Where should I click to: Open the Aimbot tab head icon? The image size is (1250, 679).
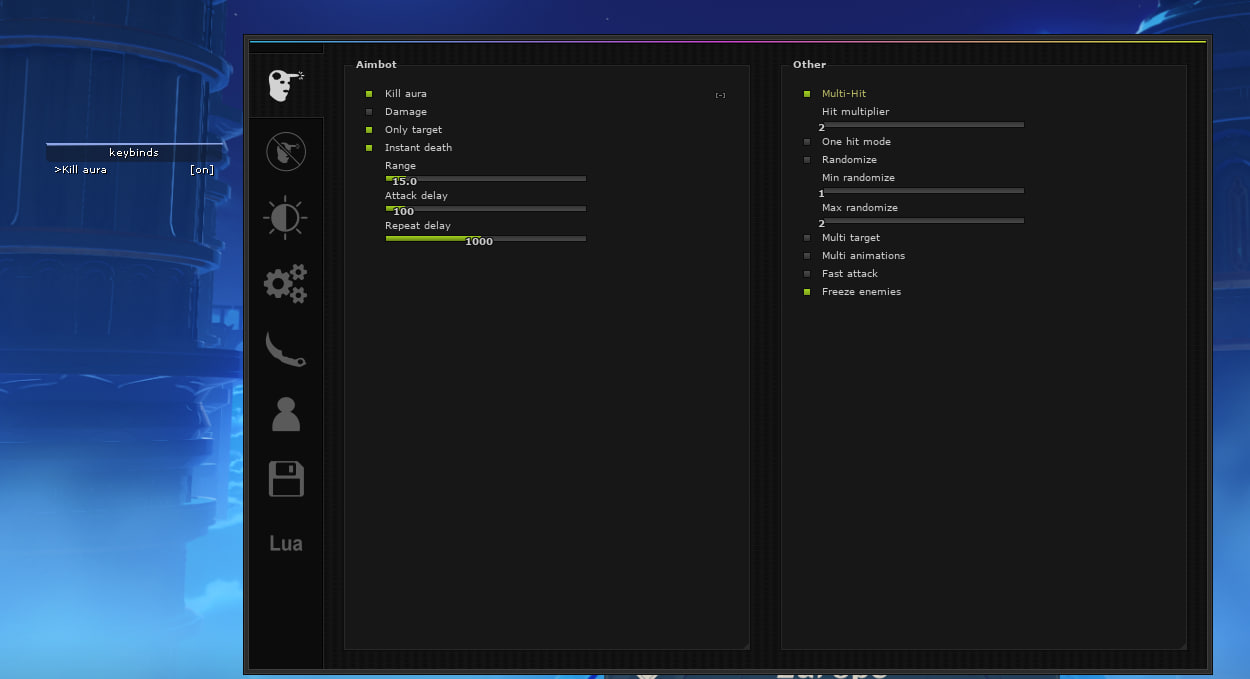pyautogui.click(x=285, y=85)
